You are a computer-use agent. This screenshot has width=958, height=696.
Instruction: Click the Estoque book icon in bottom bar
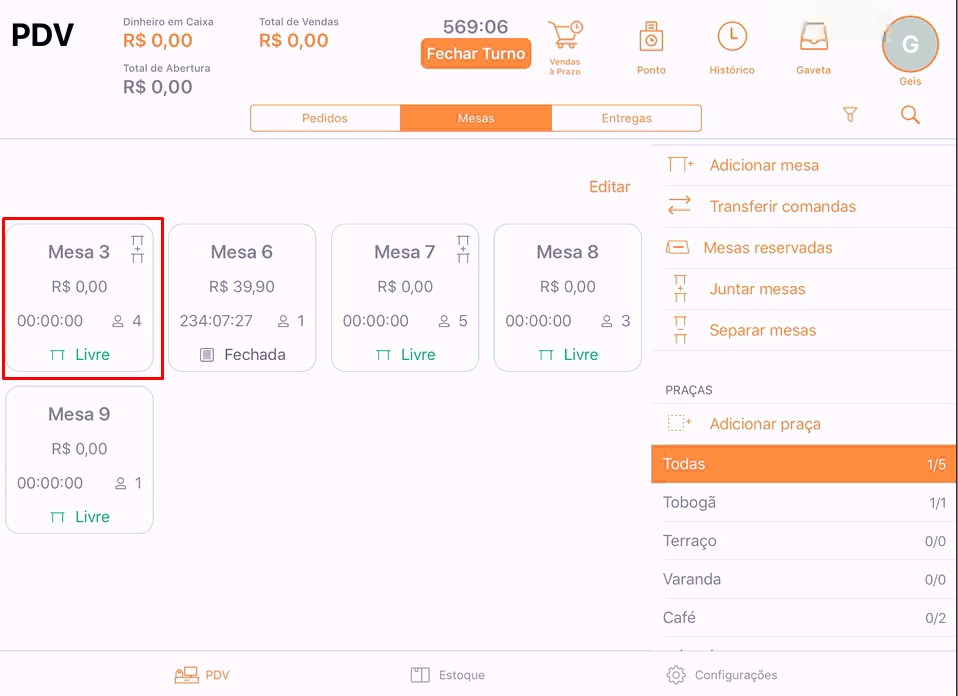coord(420,675)
